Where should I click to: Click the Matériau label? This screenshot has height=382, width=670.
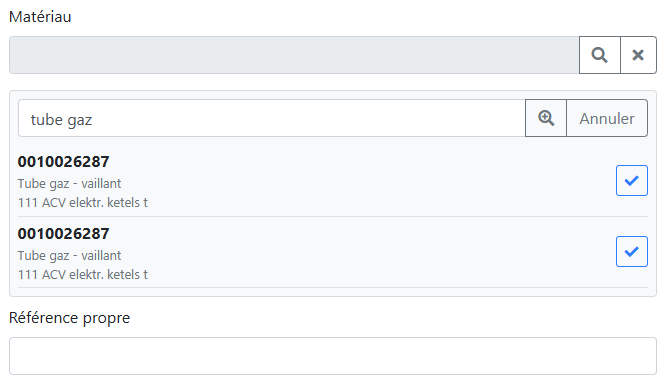pos(40,17)
